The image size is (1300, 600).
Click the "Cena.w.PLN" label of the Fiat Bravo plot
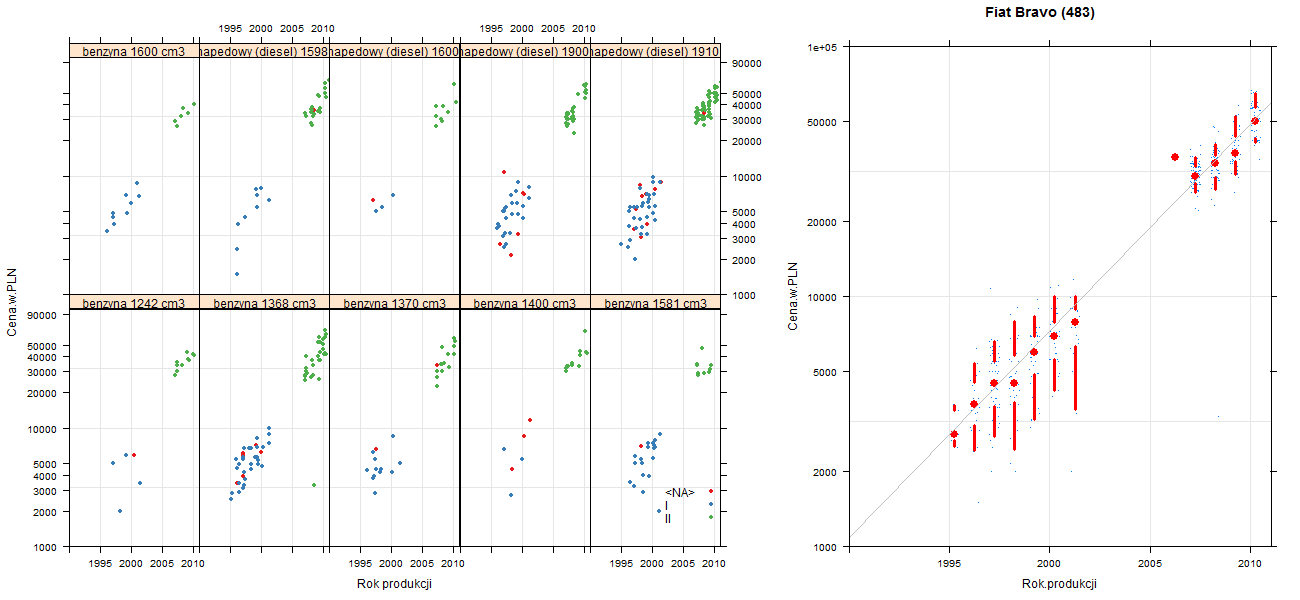793,296
